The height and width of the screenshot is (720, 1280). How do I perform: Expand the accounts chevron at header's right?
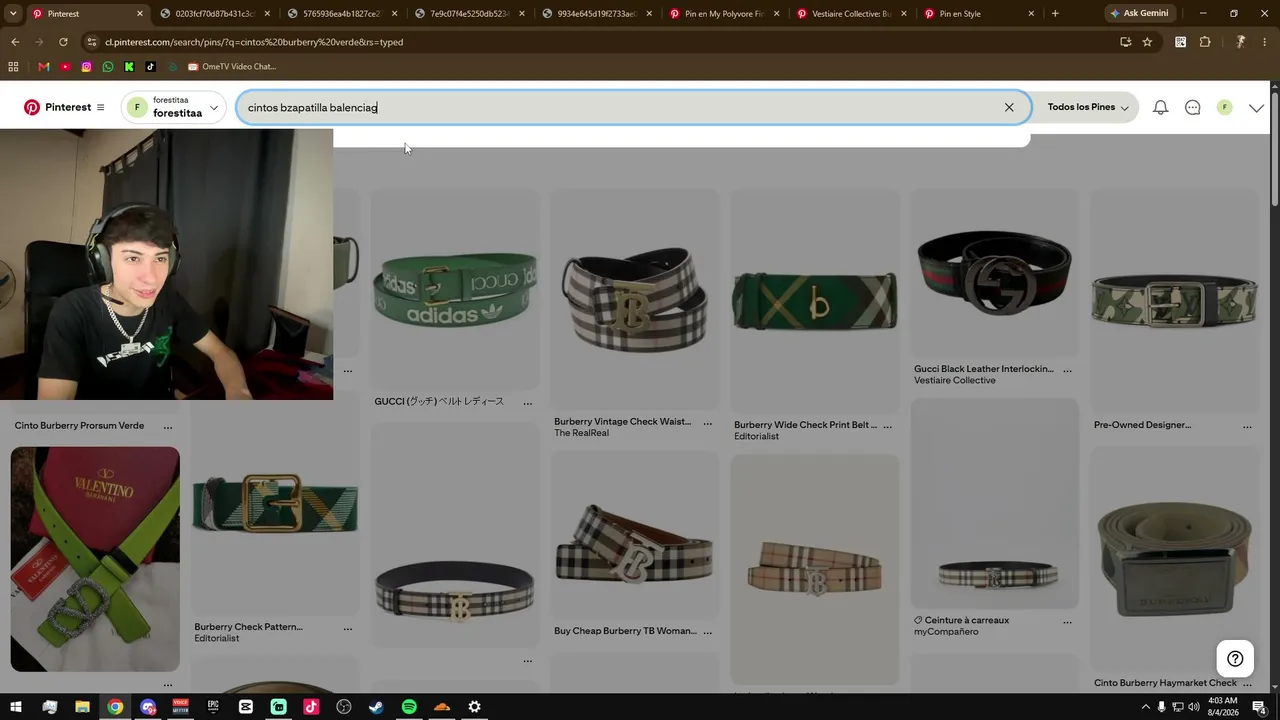(1257, 108)
